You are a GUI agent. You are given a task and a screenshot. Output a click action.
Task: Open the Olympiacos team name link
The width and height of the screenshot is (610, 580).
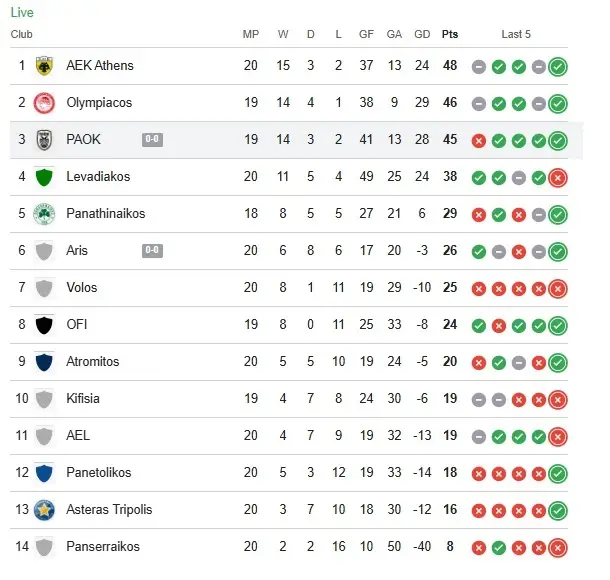click(x=99, y=103)
